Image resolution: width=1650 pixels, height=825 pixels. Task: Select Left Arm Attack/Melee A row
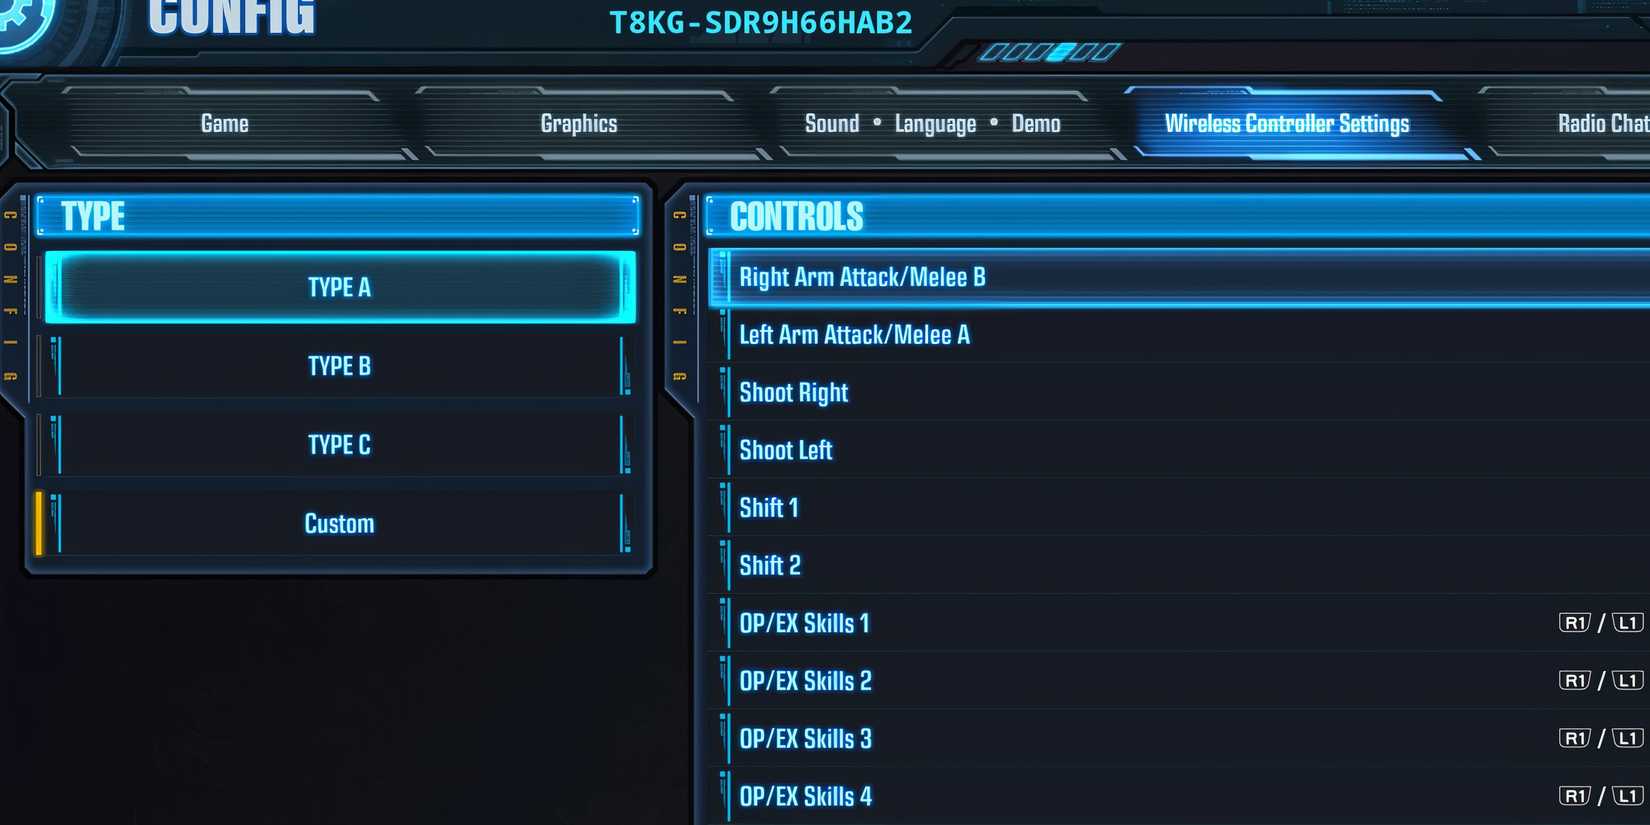tap(1180, 335)
